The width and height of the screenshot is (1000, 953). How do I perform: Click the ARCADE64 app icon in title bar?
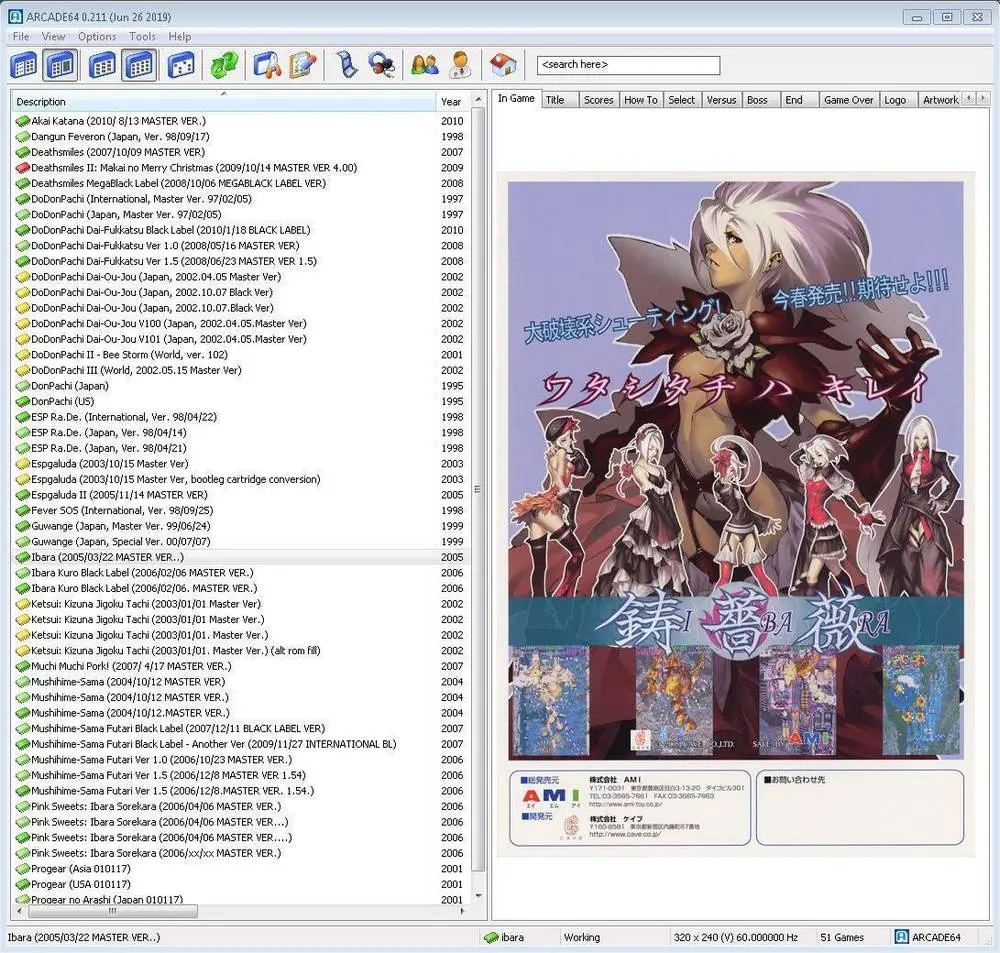click(15, 17)
